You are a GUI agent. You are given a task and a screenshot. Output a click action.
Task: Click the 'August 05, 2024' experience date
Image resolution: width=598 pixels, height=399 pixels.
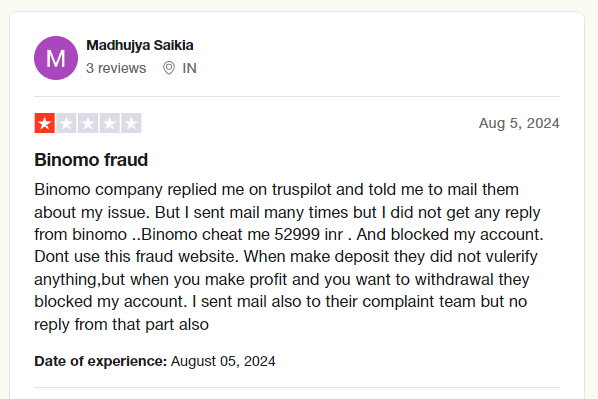coord(223,361)
